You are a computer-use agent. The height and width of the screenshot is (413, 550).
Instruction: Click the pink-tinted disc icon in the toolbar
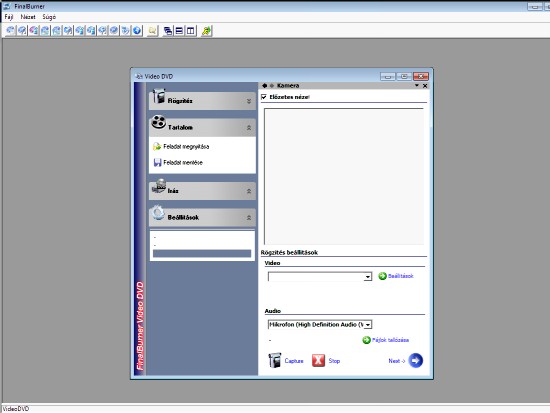point(34,31)
